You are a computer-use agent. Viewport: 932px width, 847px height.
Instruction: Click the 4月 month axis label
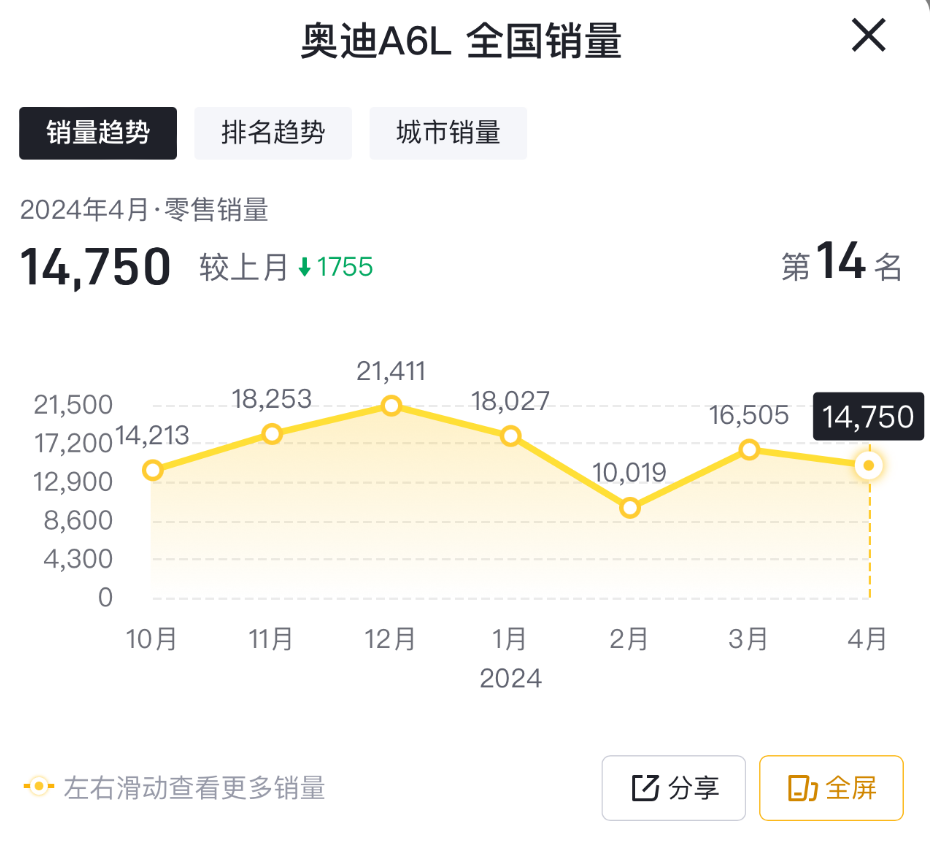point(868,638)
